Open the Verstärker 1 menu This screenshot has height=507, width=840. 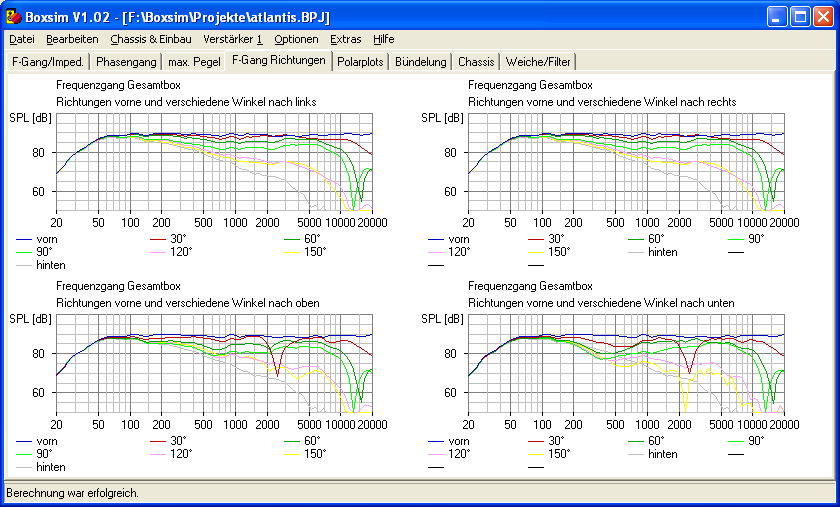click(233, 39)
